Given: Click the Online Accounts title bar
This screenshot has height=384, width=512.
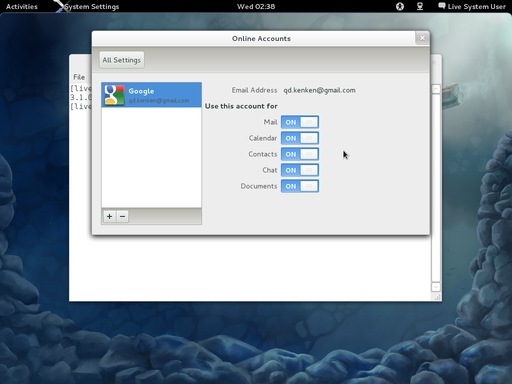Looking at the screenshot, I should [261, 38].
